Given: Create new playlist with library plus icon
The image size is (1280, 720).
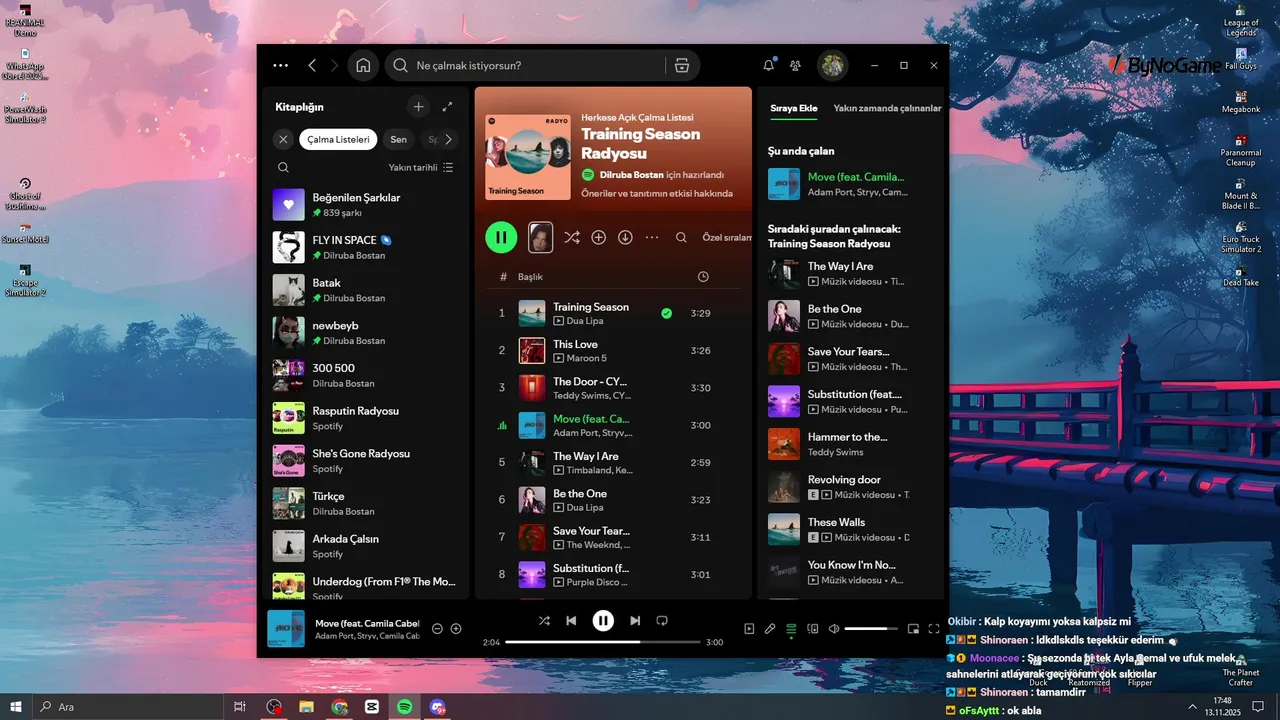Looking at the screenshot, I should click(419, 107).
